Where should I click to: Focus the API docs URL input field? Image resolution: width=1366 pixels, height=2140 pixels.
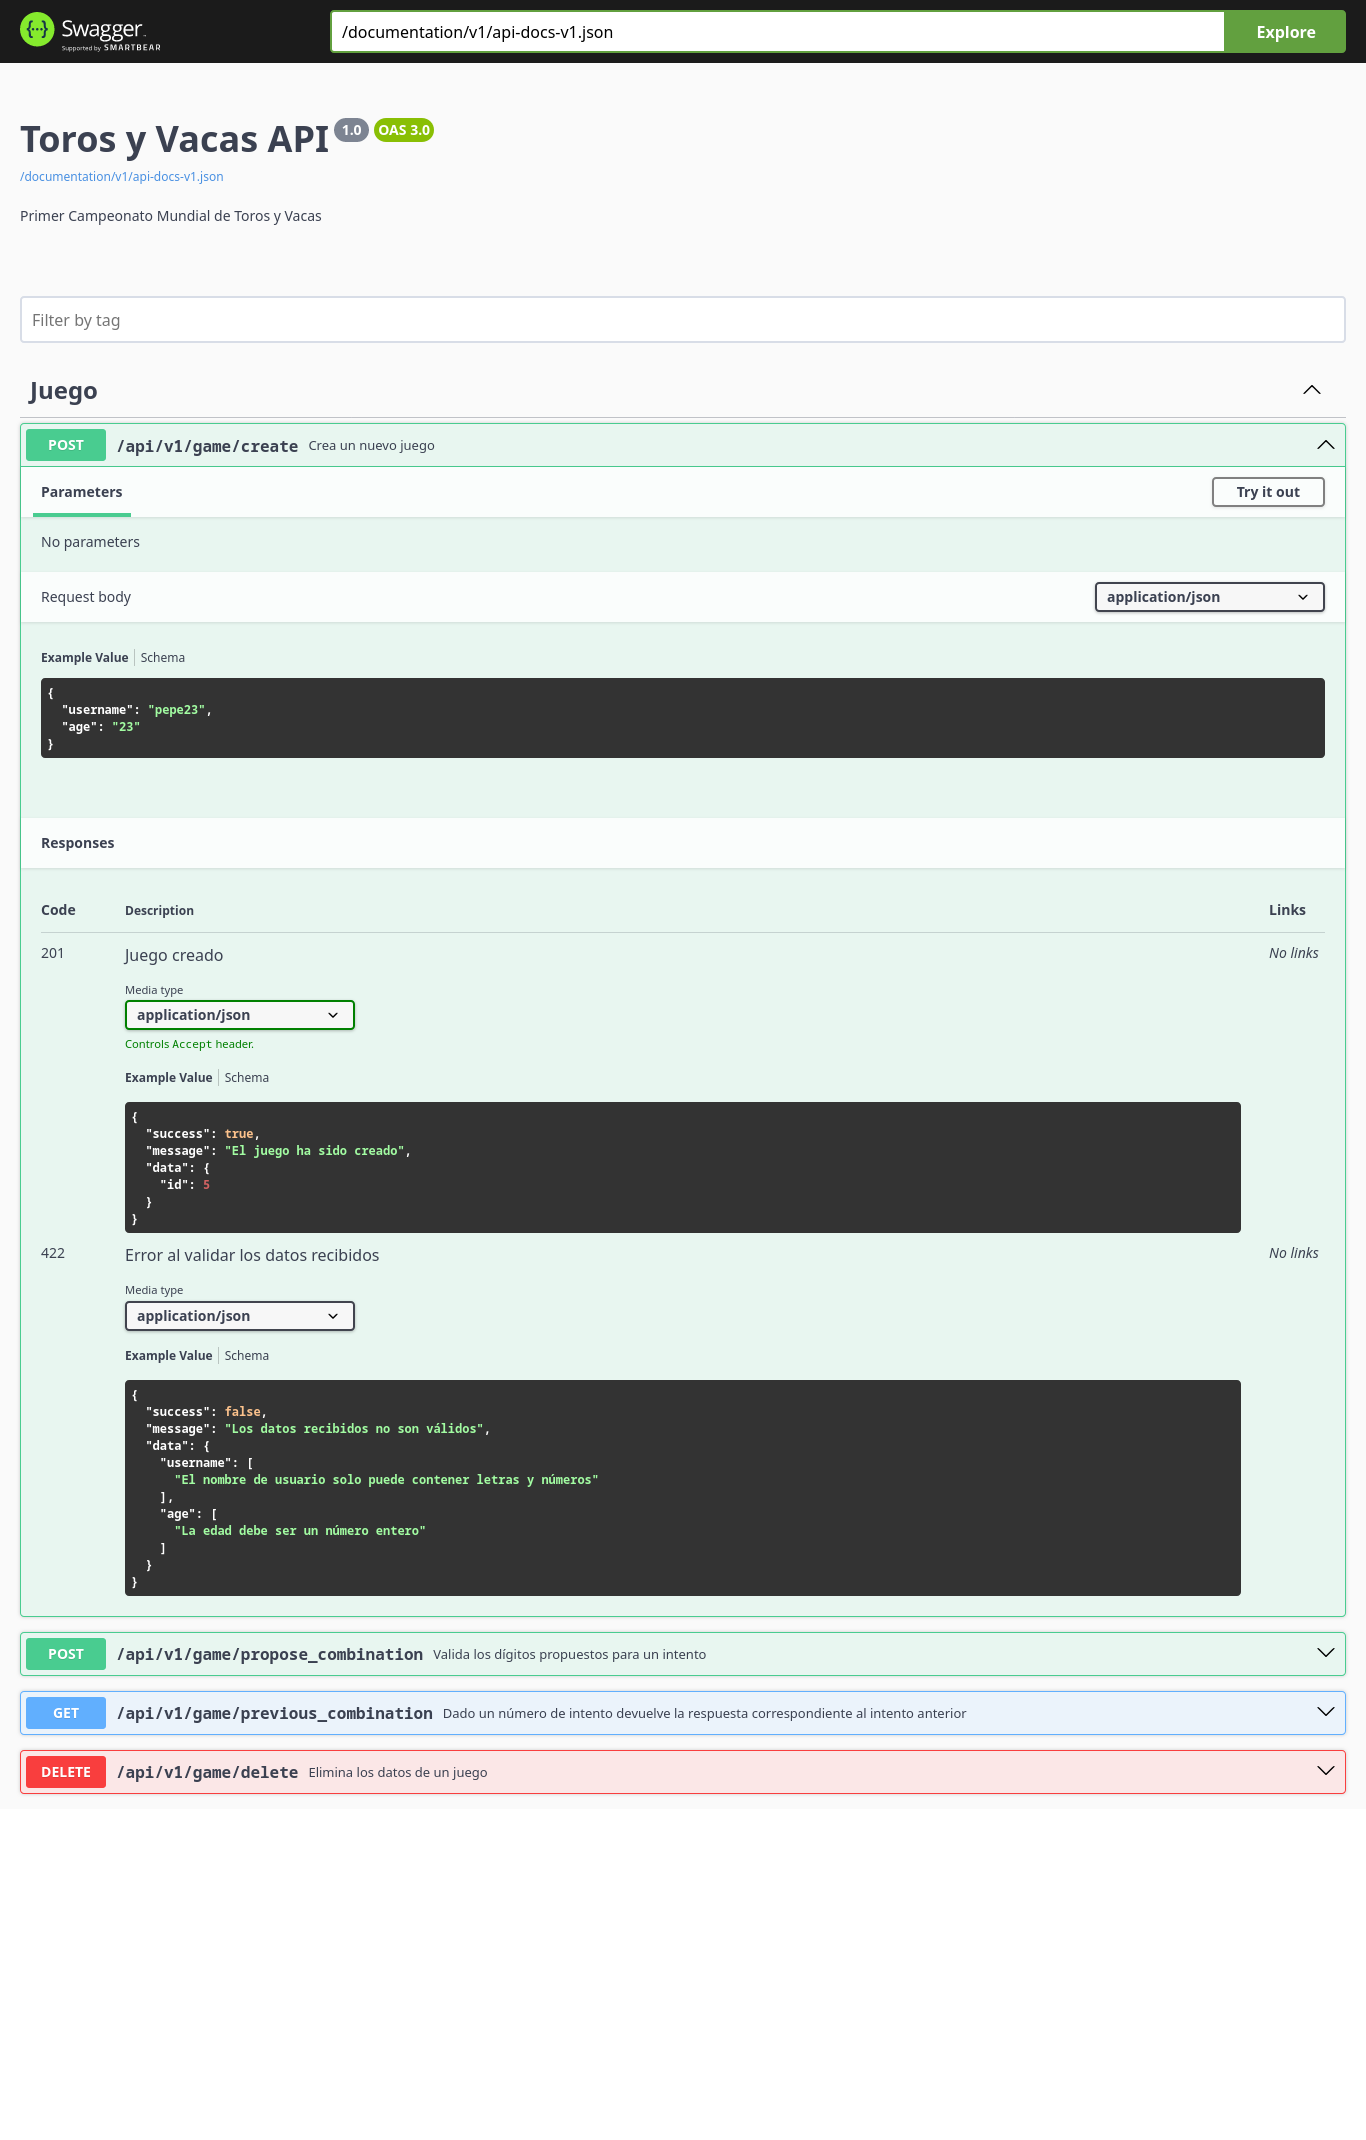pos(777,32)
